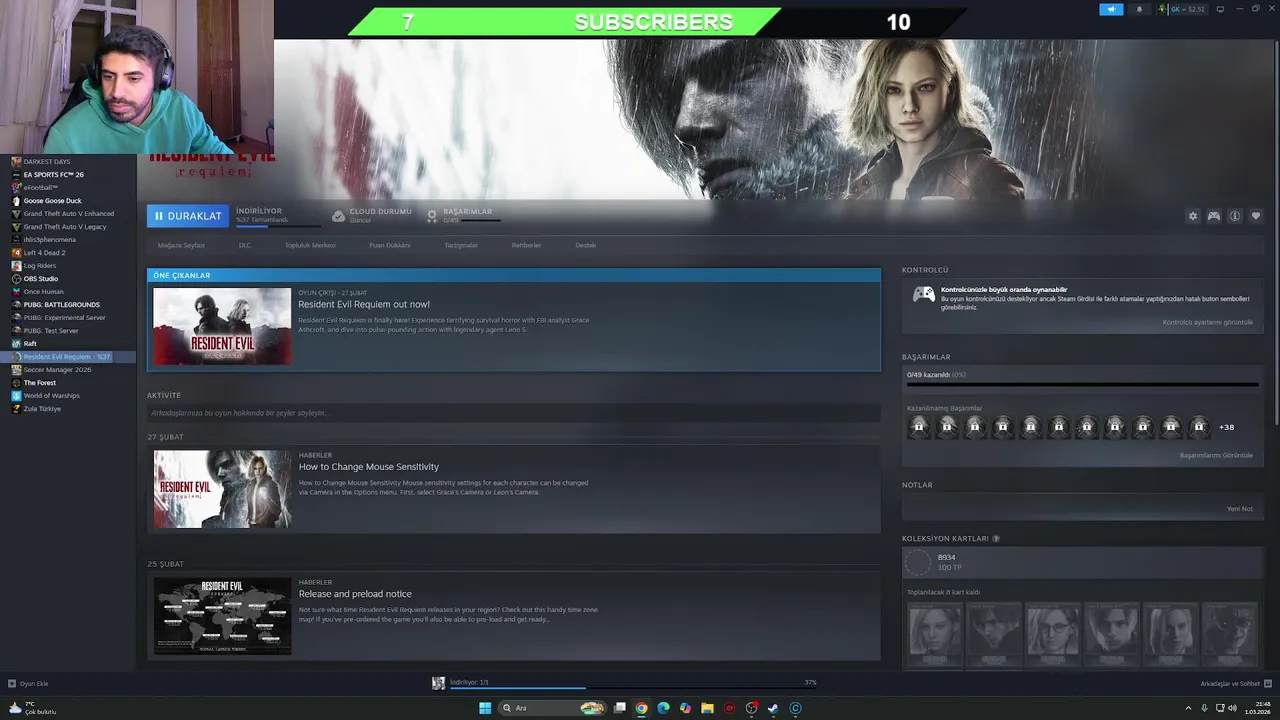Select Grand Theft Auto V Enhanced
The image size is (1280, 720).
68,213
